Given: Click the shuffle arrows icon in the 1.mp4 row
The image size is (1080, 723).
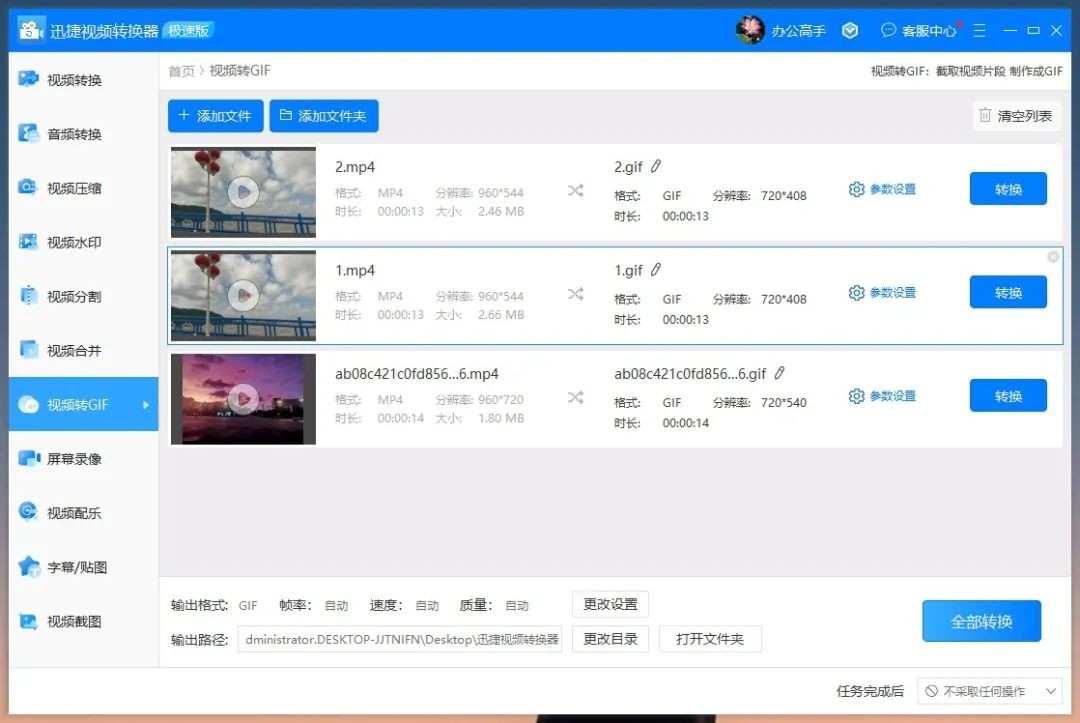Looking at the screenshot, I should click(576, 294).
